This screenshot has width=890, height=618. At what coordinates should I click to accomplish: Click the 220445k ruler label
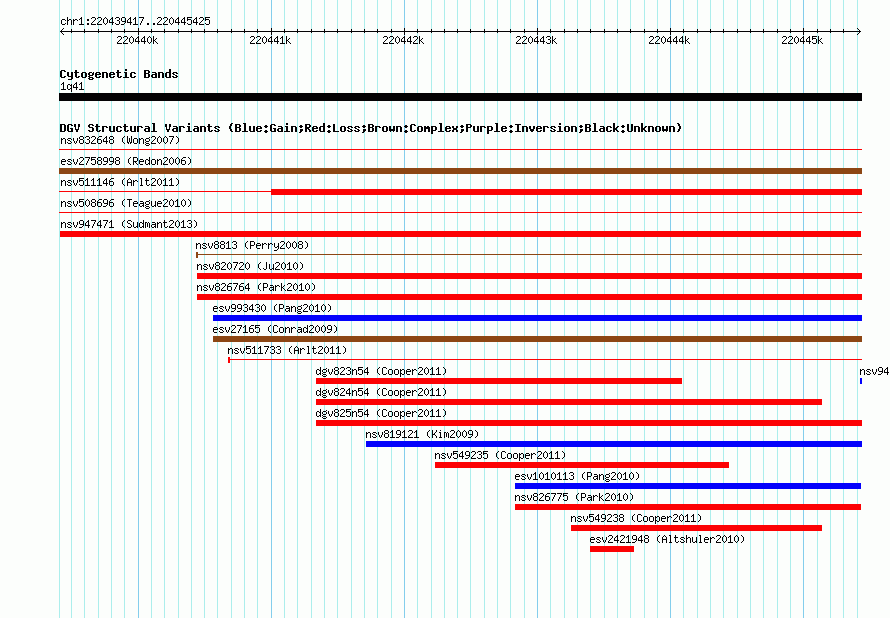point(802,40)
